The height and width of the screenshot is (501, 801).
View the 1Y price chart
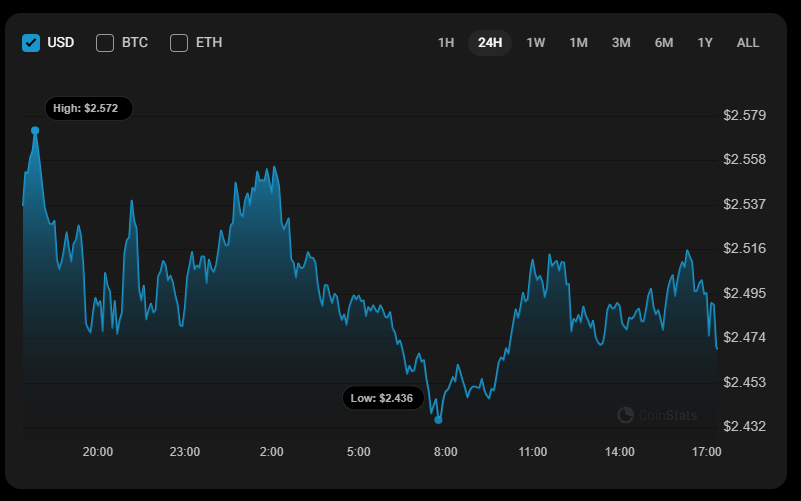(x=705, y=42)
